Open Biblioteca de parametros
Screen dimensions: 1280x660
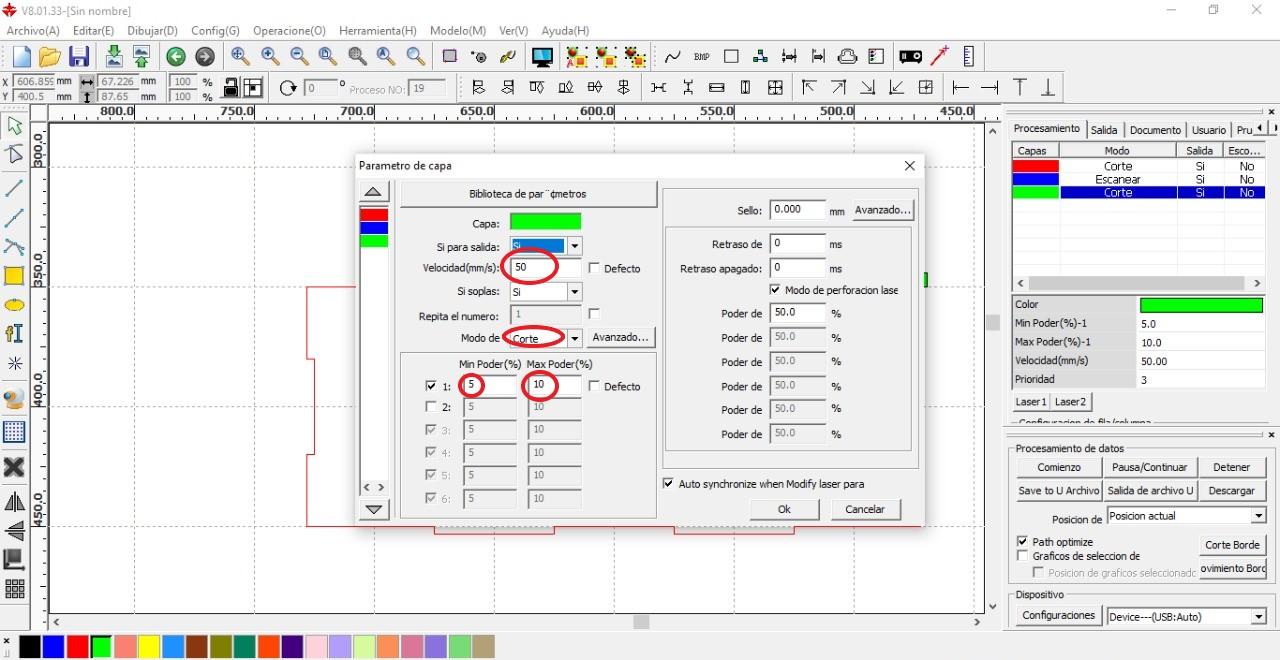[x=528, y=194]
